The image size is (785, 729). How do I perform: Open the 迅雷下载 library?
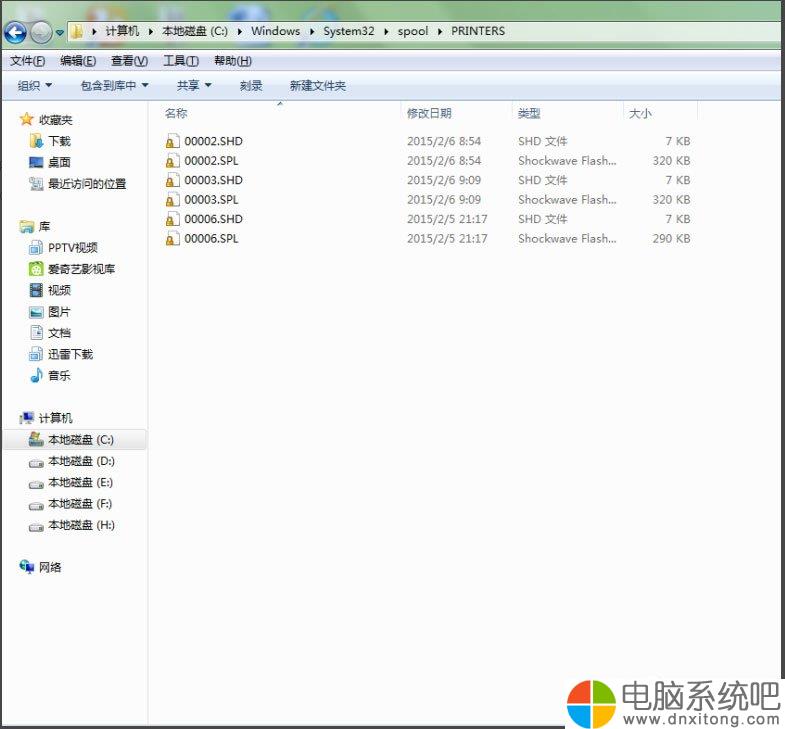tap(61, 354)
